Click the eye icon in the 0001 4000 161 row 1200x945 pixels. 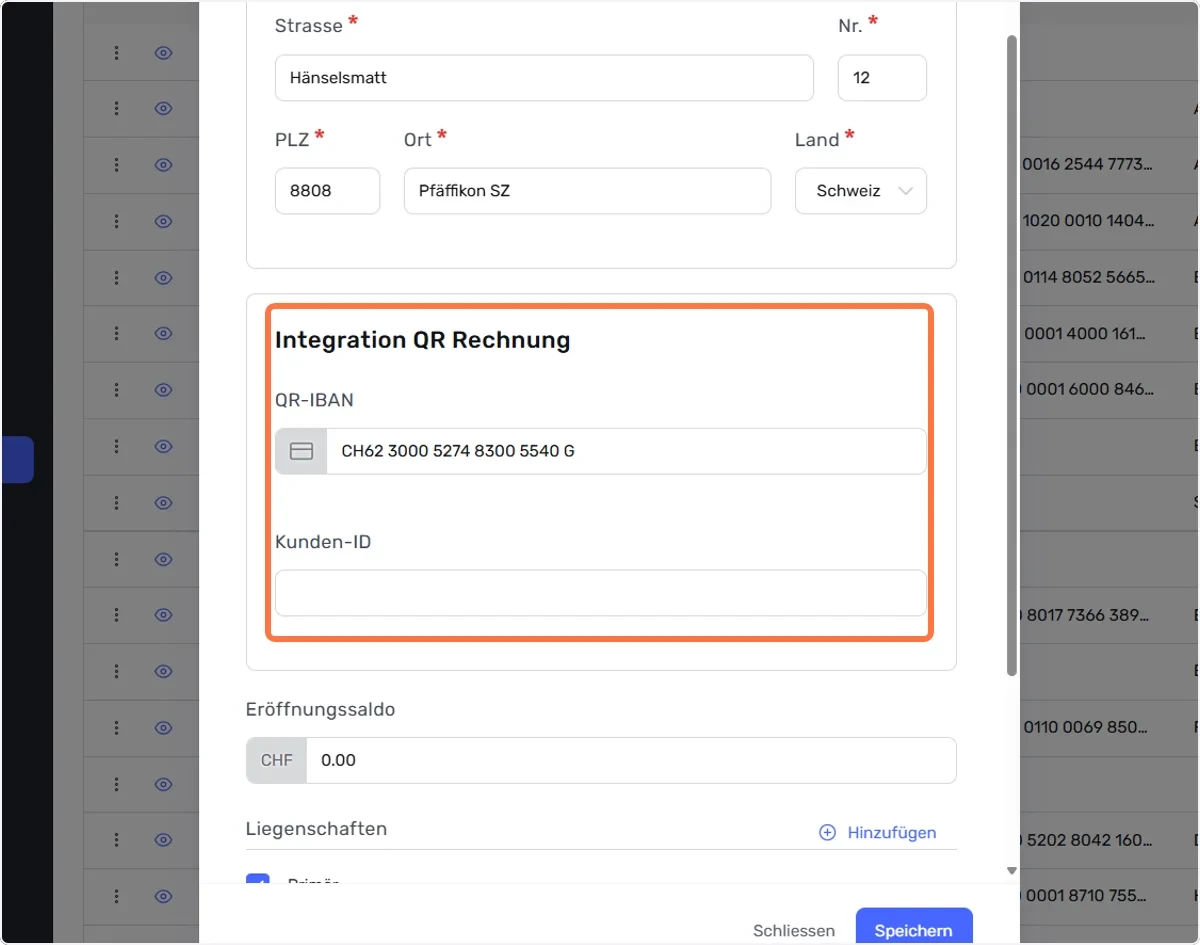tap(164, 333)
